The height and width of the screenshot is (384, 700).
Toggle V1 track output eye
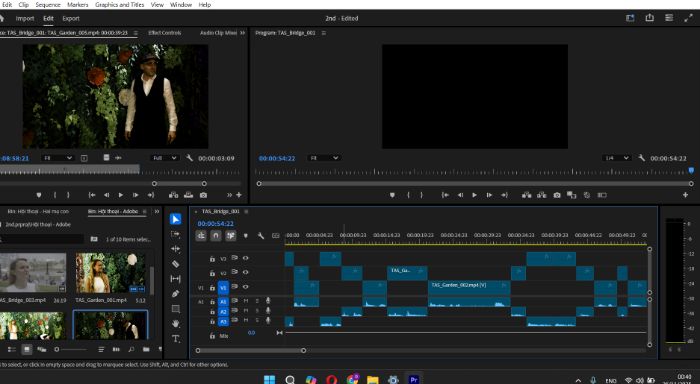245,287
